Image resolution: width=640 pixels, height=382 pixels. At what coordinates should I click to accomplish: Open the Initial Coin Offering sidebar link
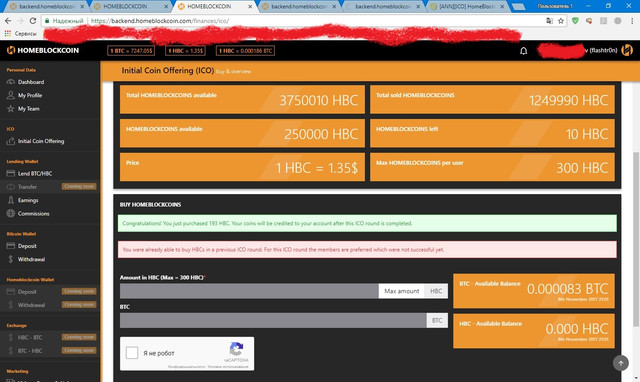[x=41, y=141]
